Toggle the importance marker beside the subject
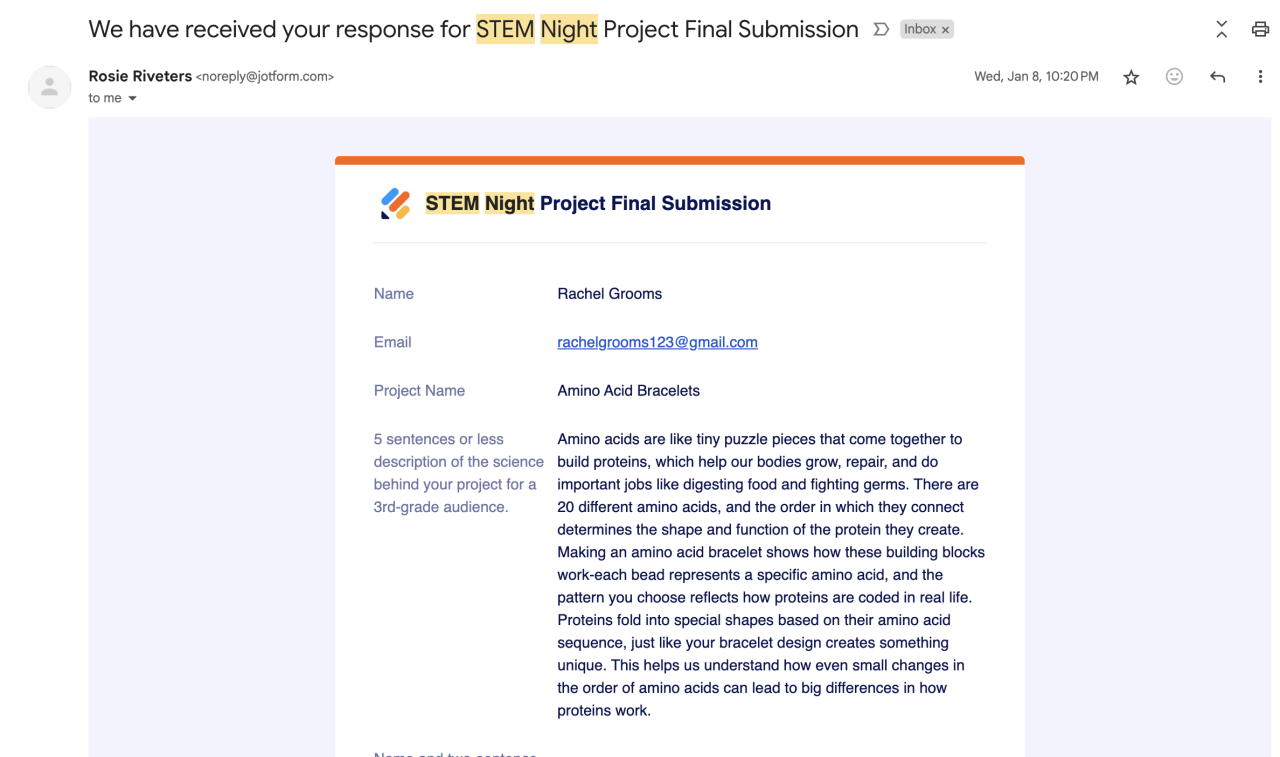This screenshot has height=757, width=1280. click(881, 30)
